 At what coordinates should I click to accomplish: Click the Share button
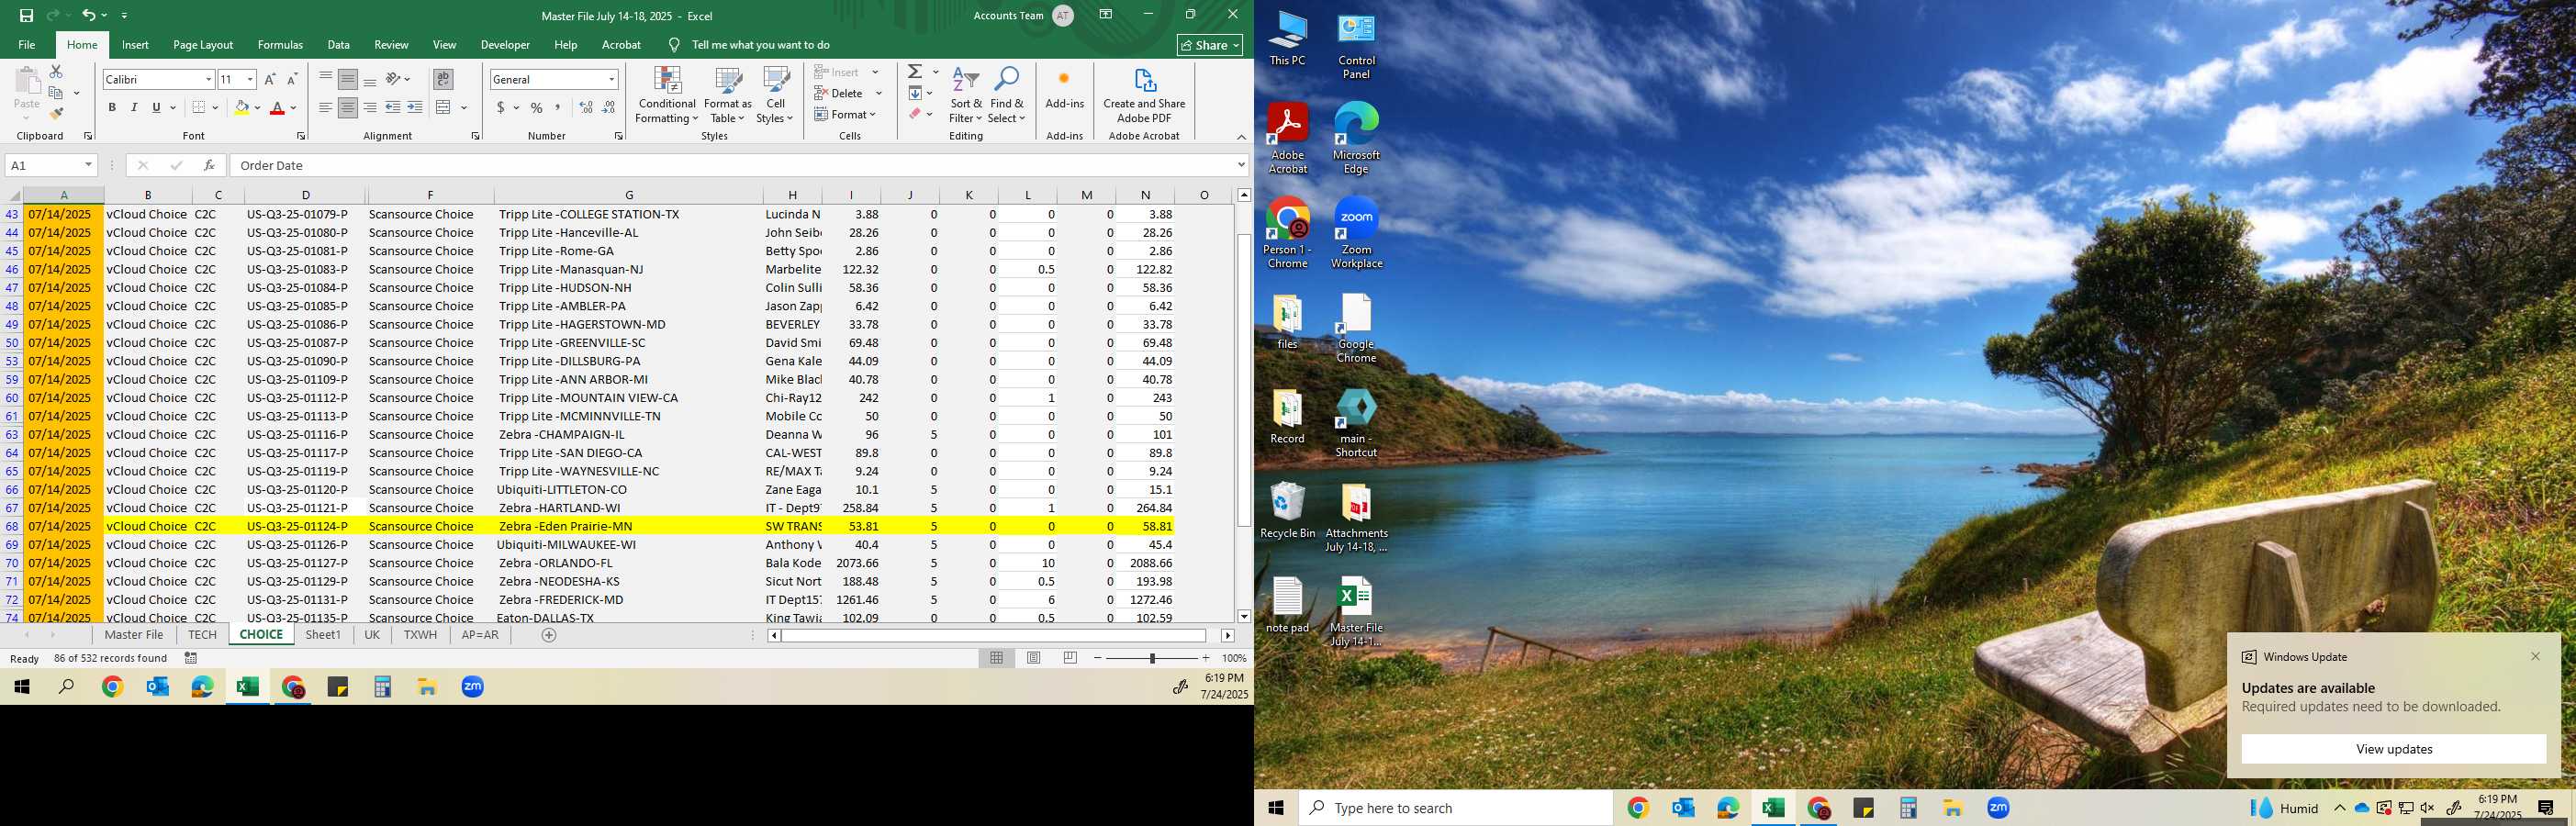pos(1209,45)
